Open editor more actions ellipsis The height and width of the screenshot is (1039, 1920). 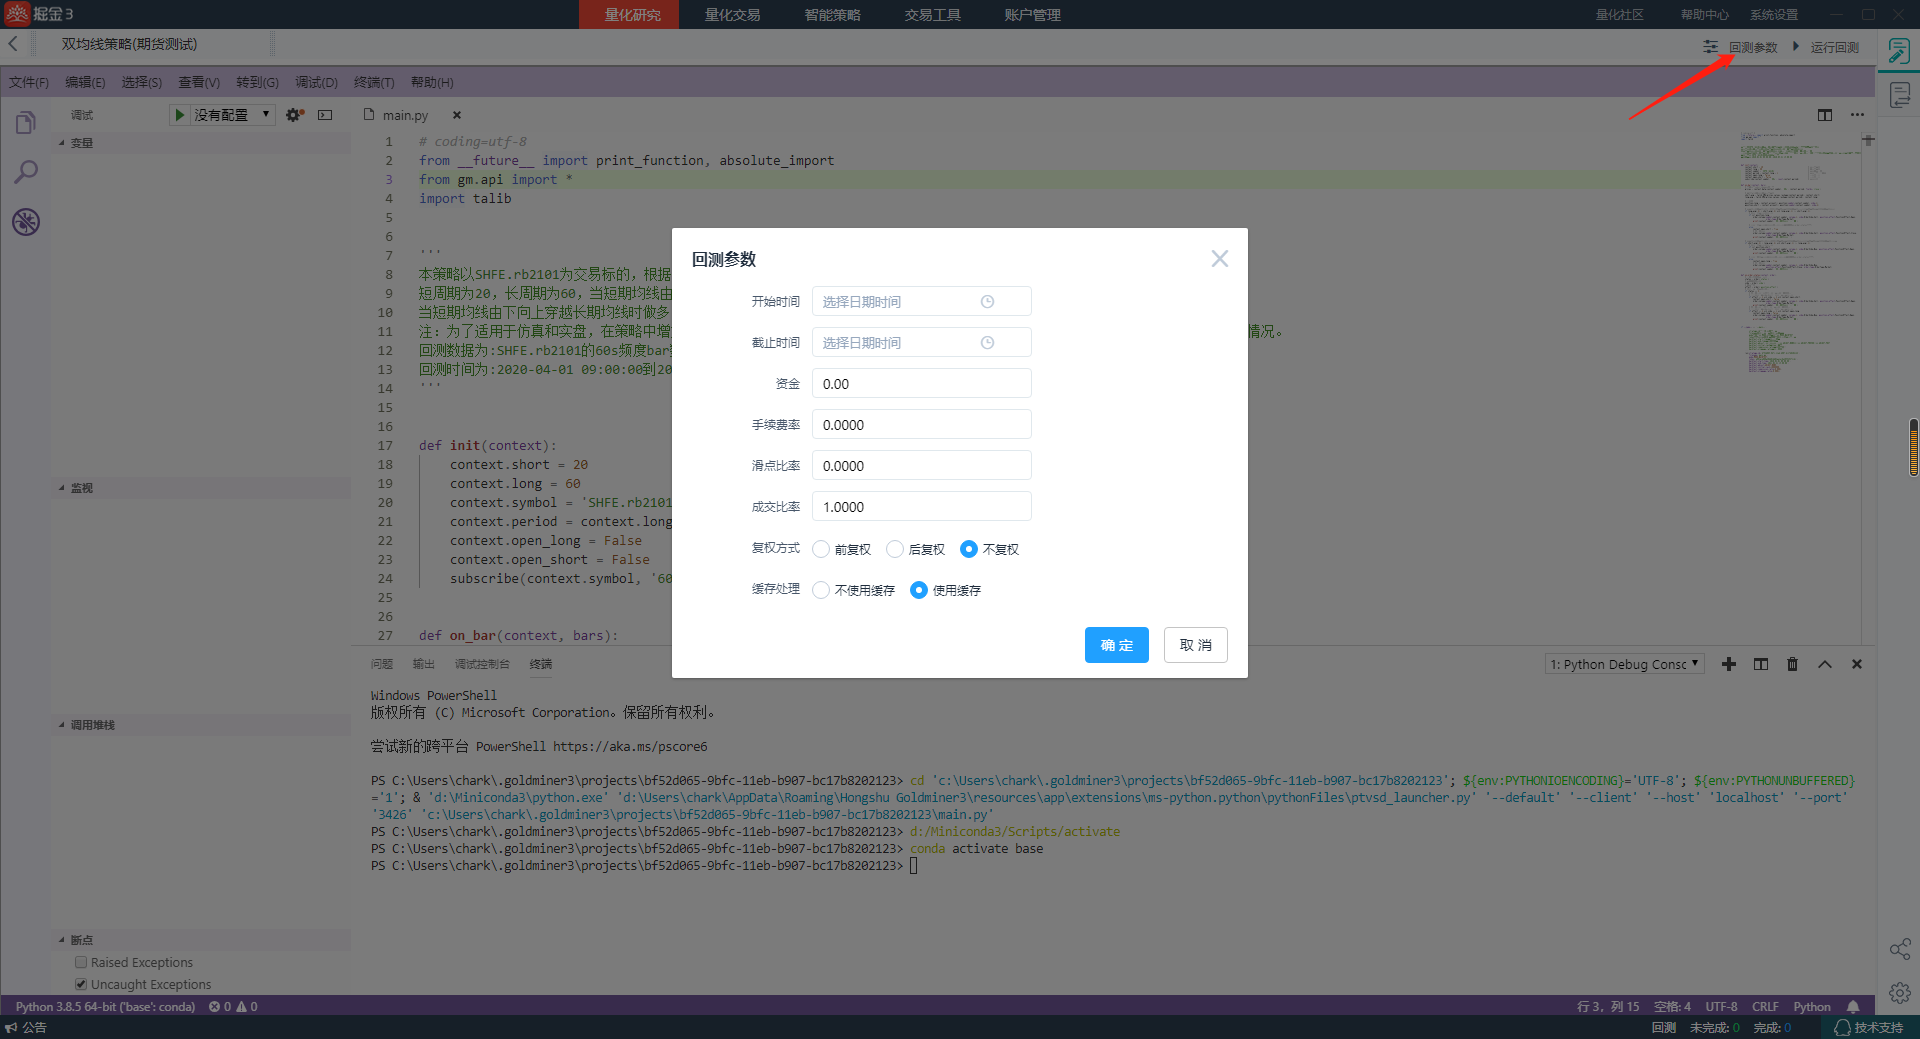coord(1857,115)
